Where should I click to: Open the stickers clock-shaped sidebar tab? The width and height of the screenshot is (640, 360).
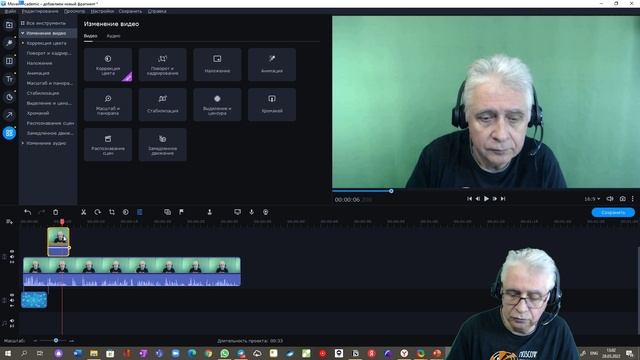[9, 97]
